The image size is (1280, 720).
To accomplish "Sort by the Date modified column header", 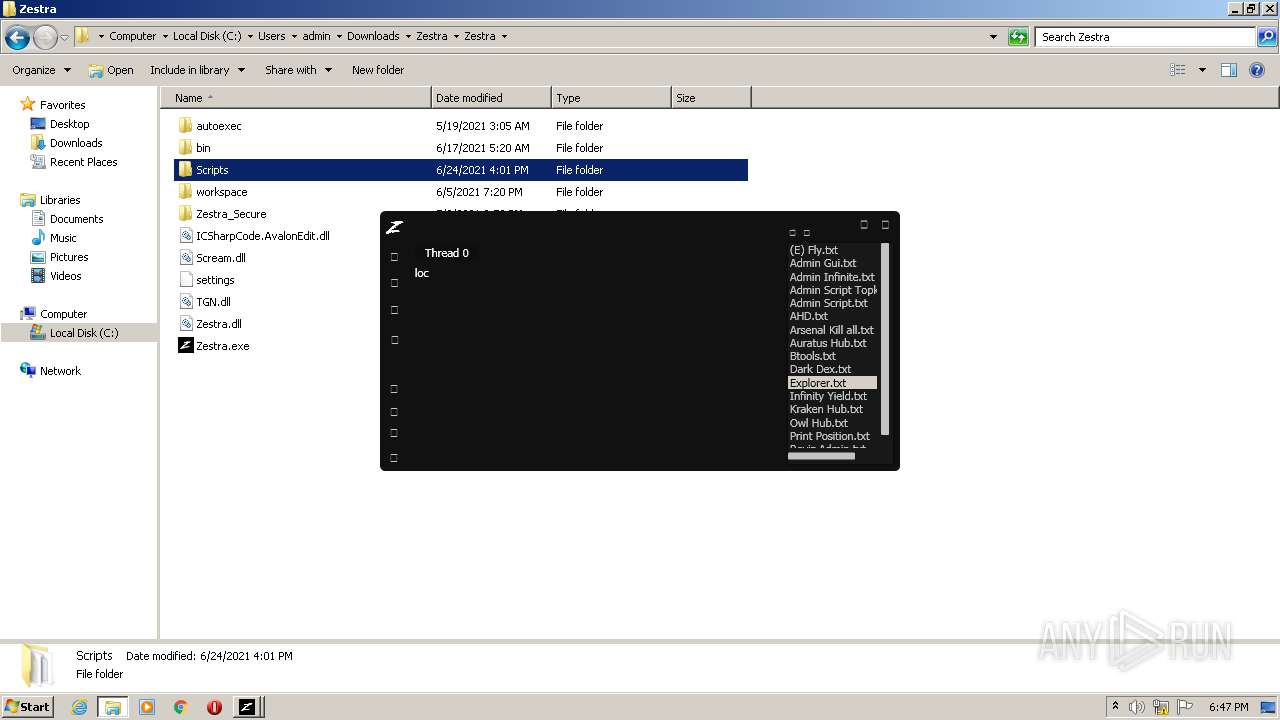I will tap(491, 98).
